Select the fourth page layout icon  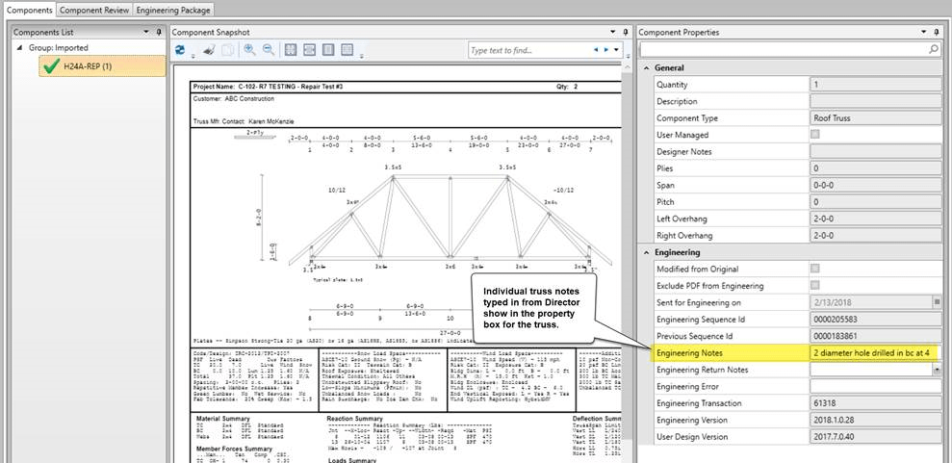(x=347, y=50)
